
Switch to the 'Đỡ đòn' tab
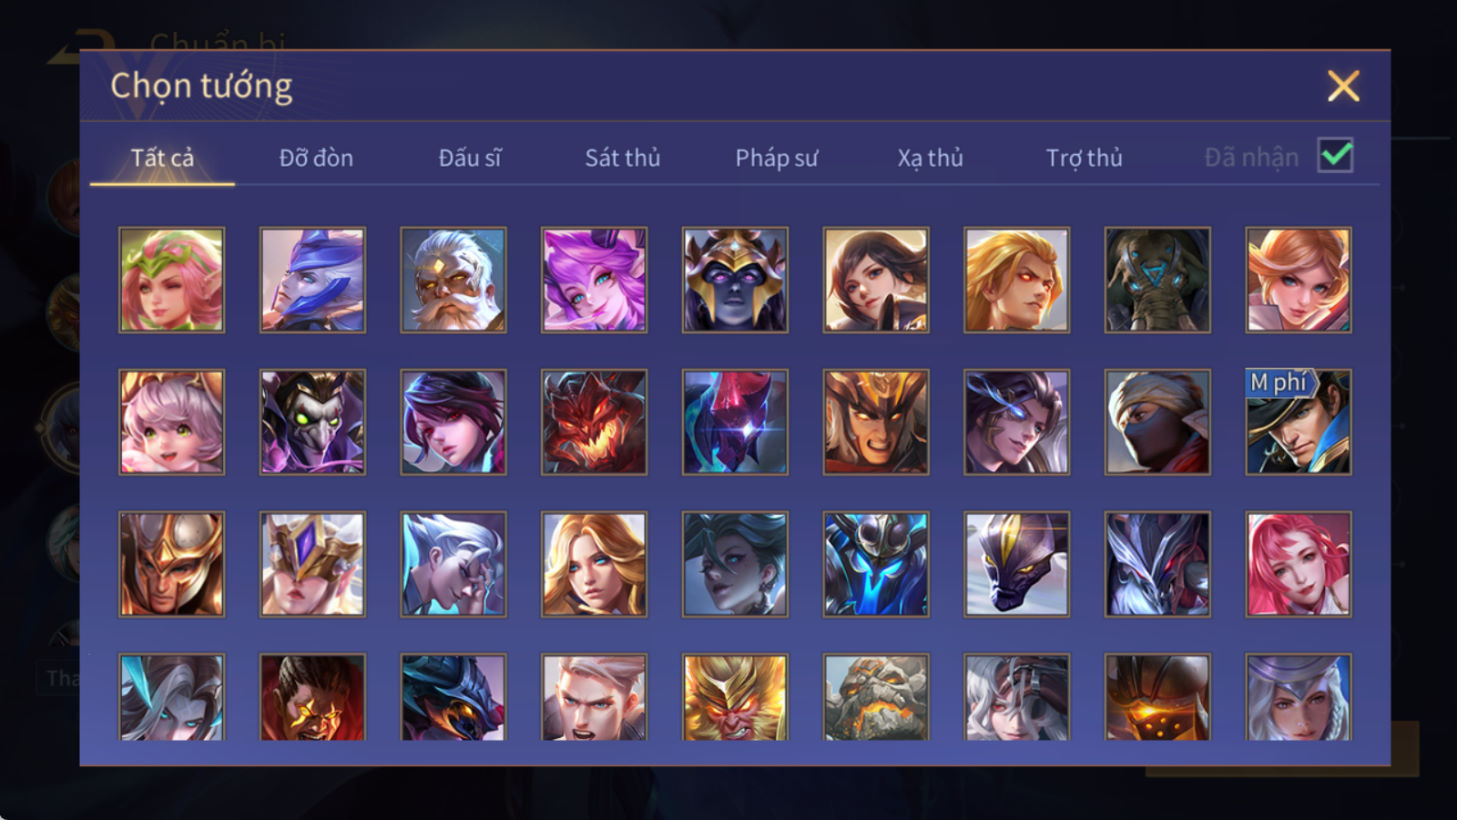pyautogui.click(x=316, y=158)
